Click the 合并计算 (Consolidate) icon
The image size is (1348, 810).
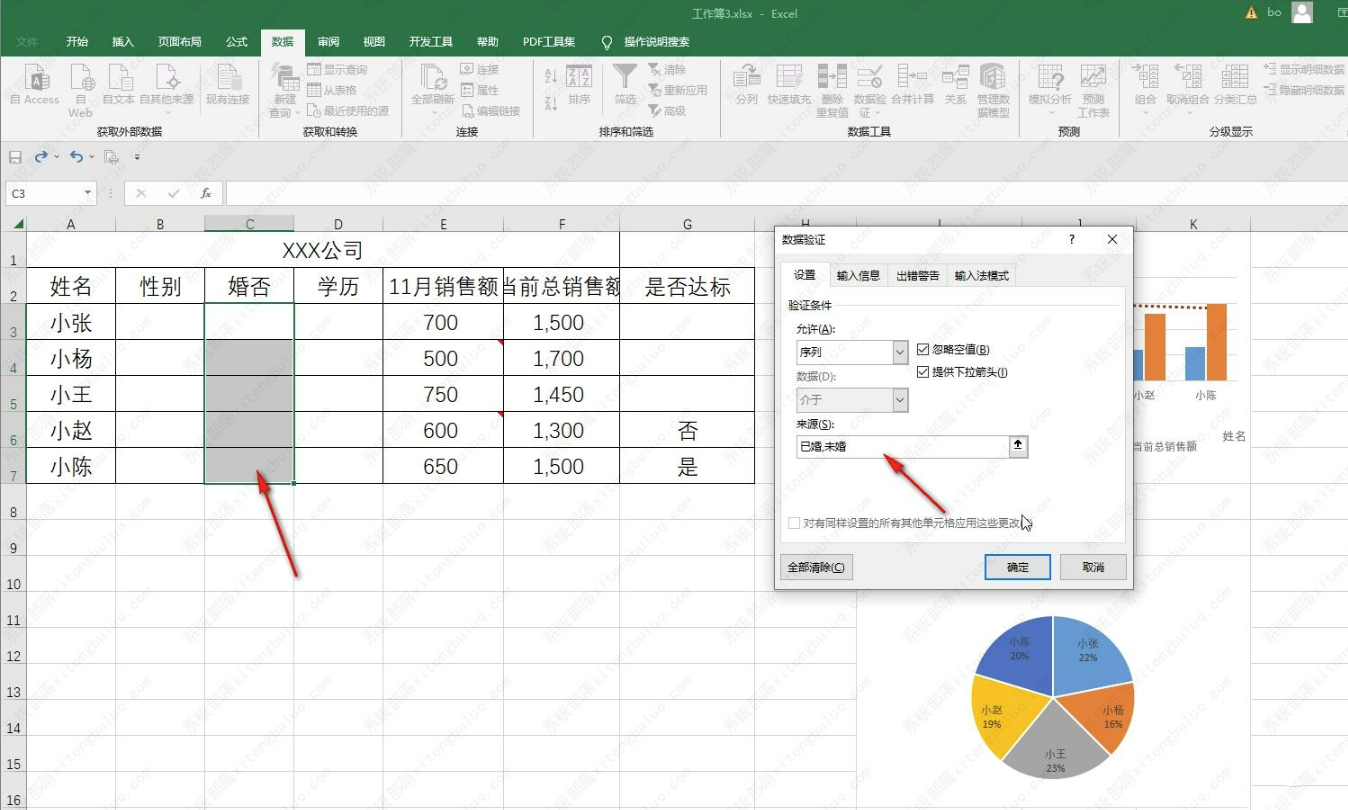point(911,78)
